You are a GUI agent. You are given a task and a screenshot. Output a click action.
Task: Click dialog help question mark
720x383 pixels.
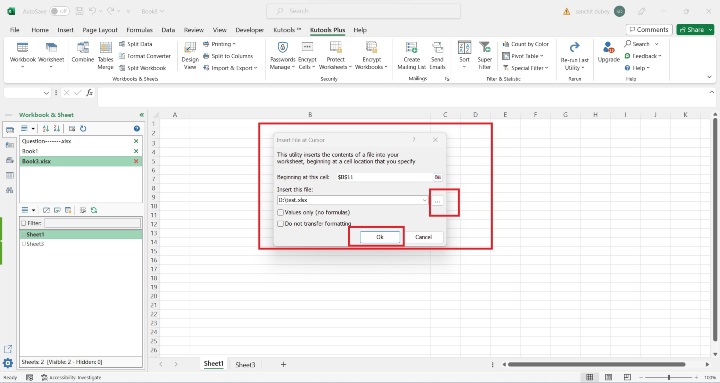pos(414,140)
